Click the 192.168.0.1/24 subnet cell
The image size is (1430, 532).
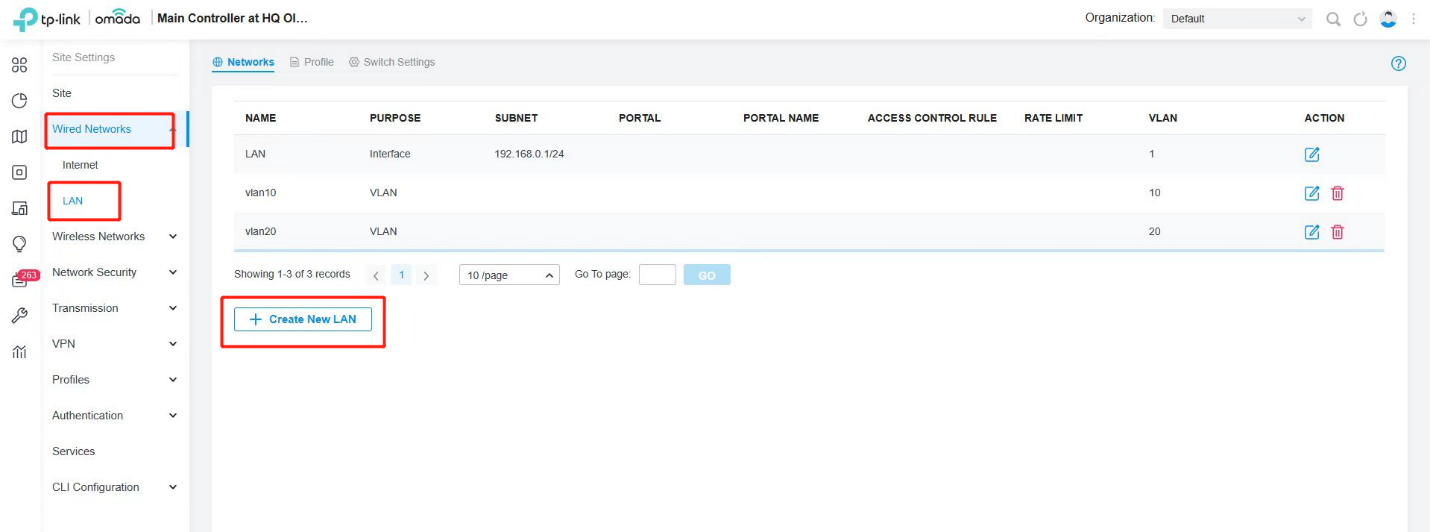pyautogui.click(x=530, y=154)
